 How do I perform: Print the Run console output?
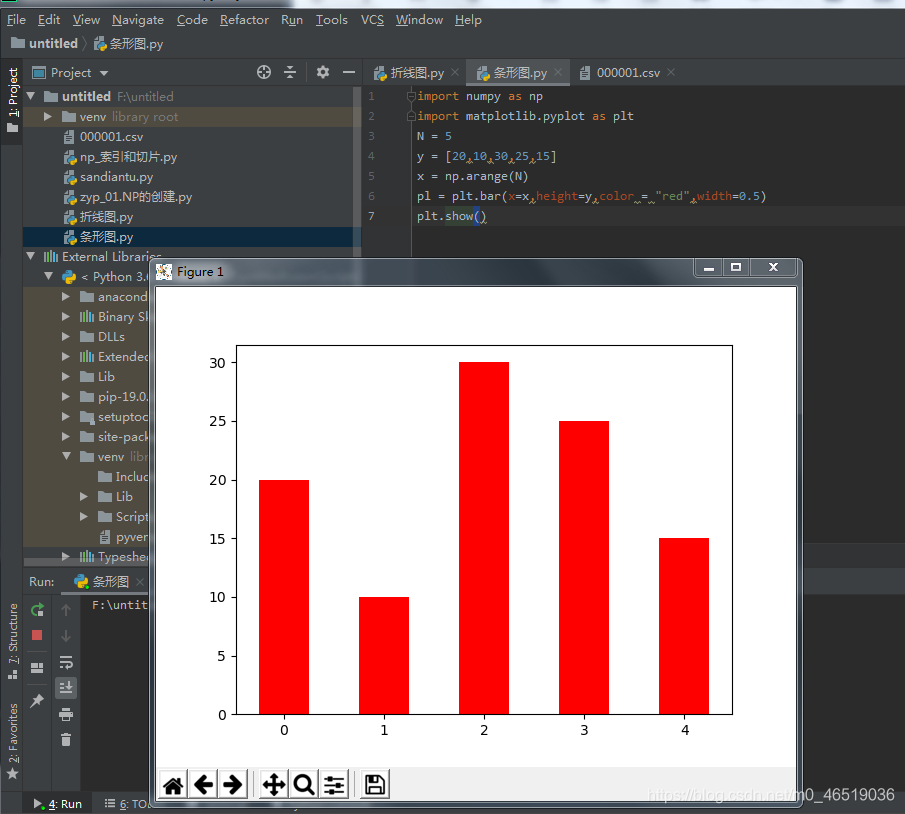coord(66,715)
